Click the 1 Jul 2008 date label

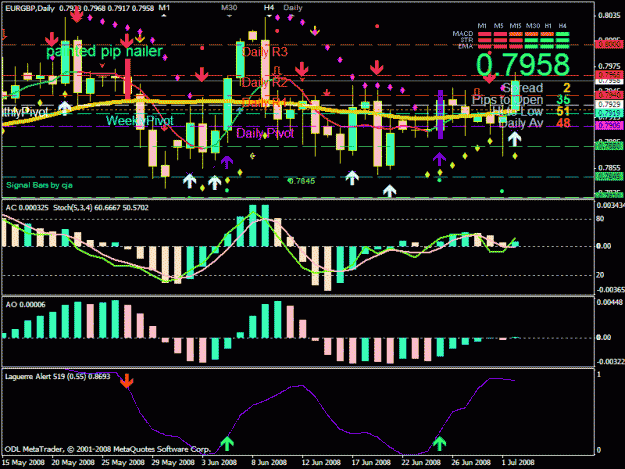tap(518, 463)
